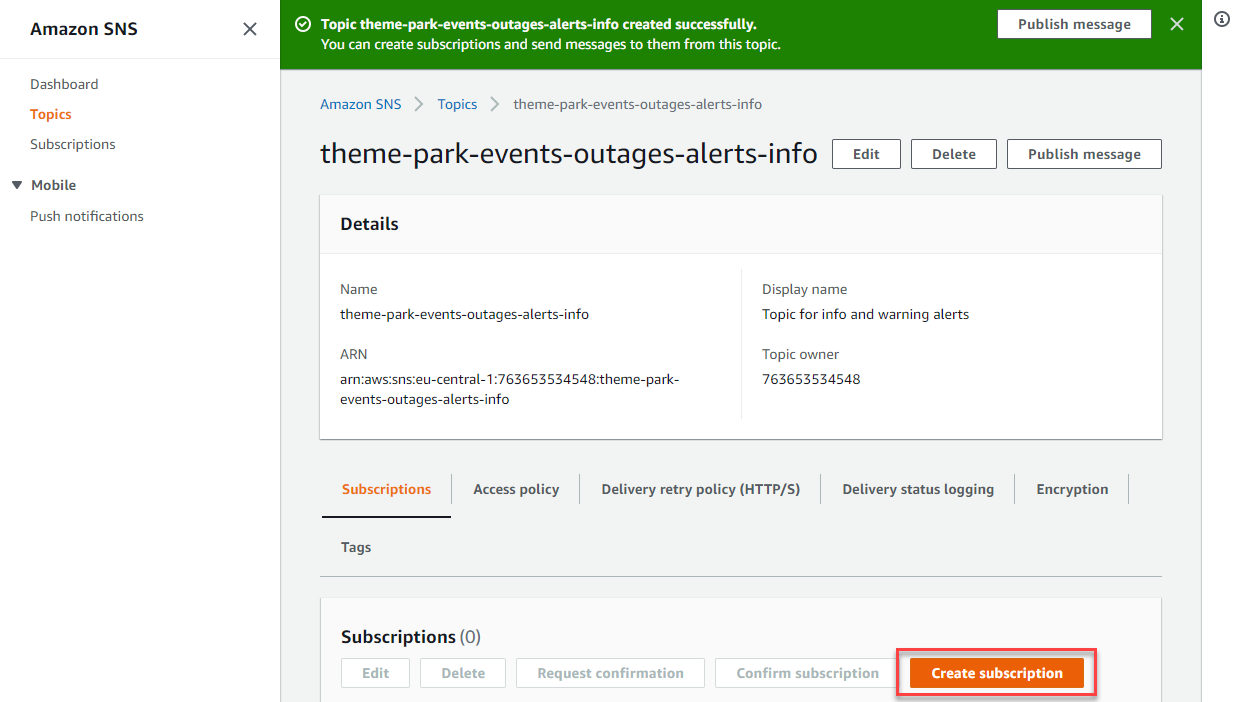Viewport: 1242px width, 702px height.
Task: Click the Delete button beside the topic title
Action: [x=954, y=154]
